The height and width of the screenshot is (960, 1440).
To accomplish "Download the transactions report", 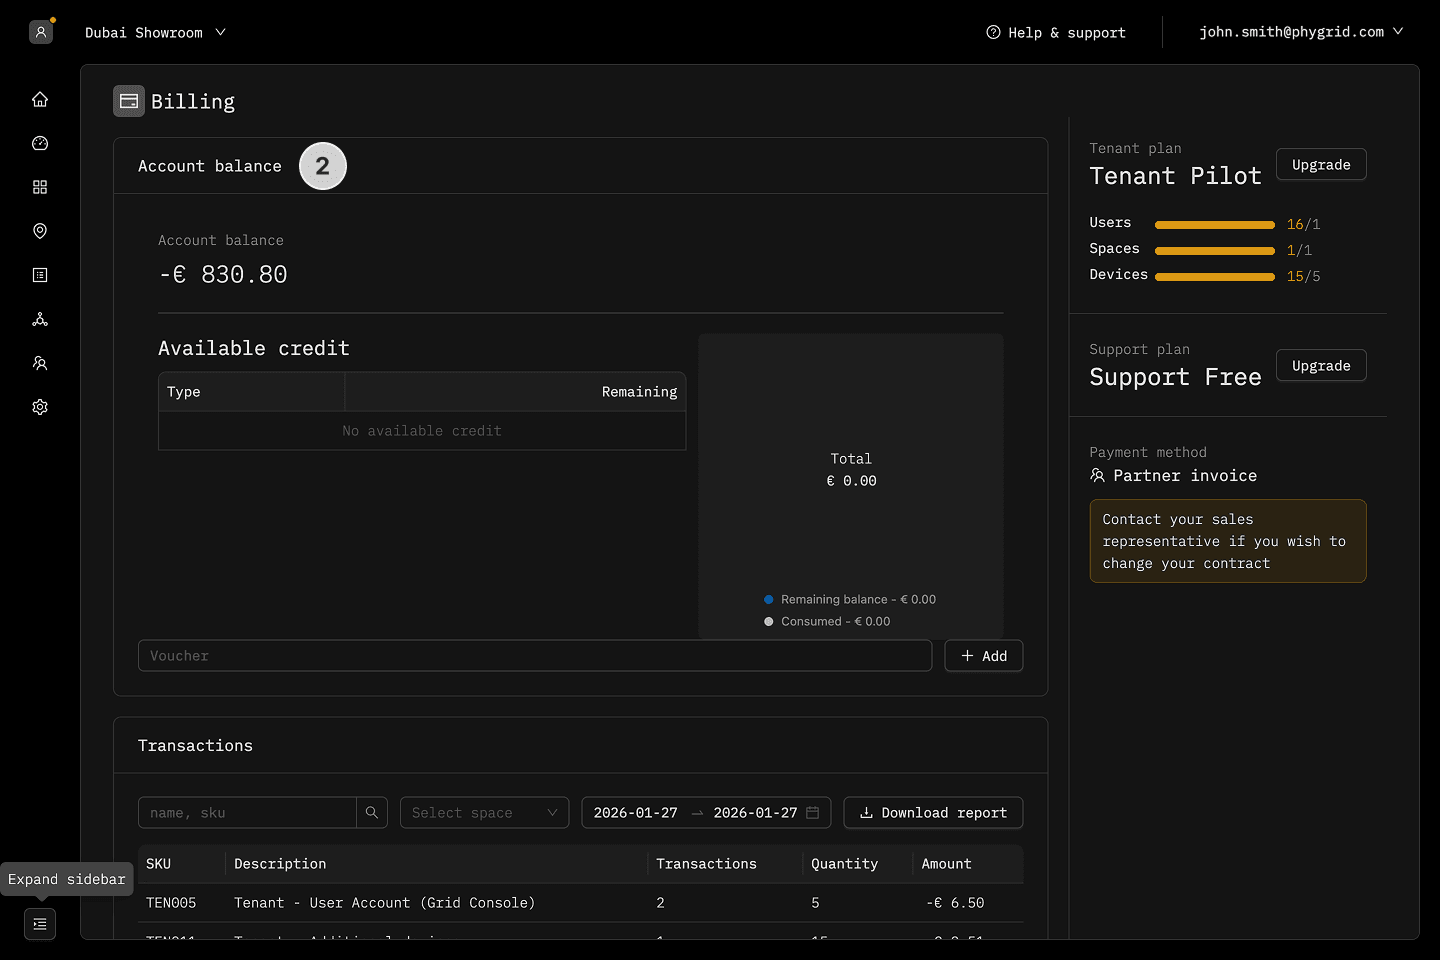I will point(932,813).
